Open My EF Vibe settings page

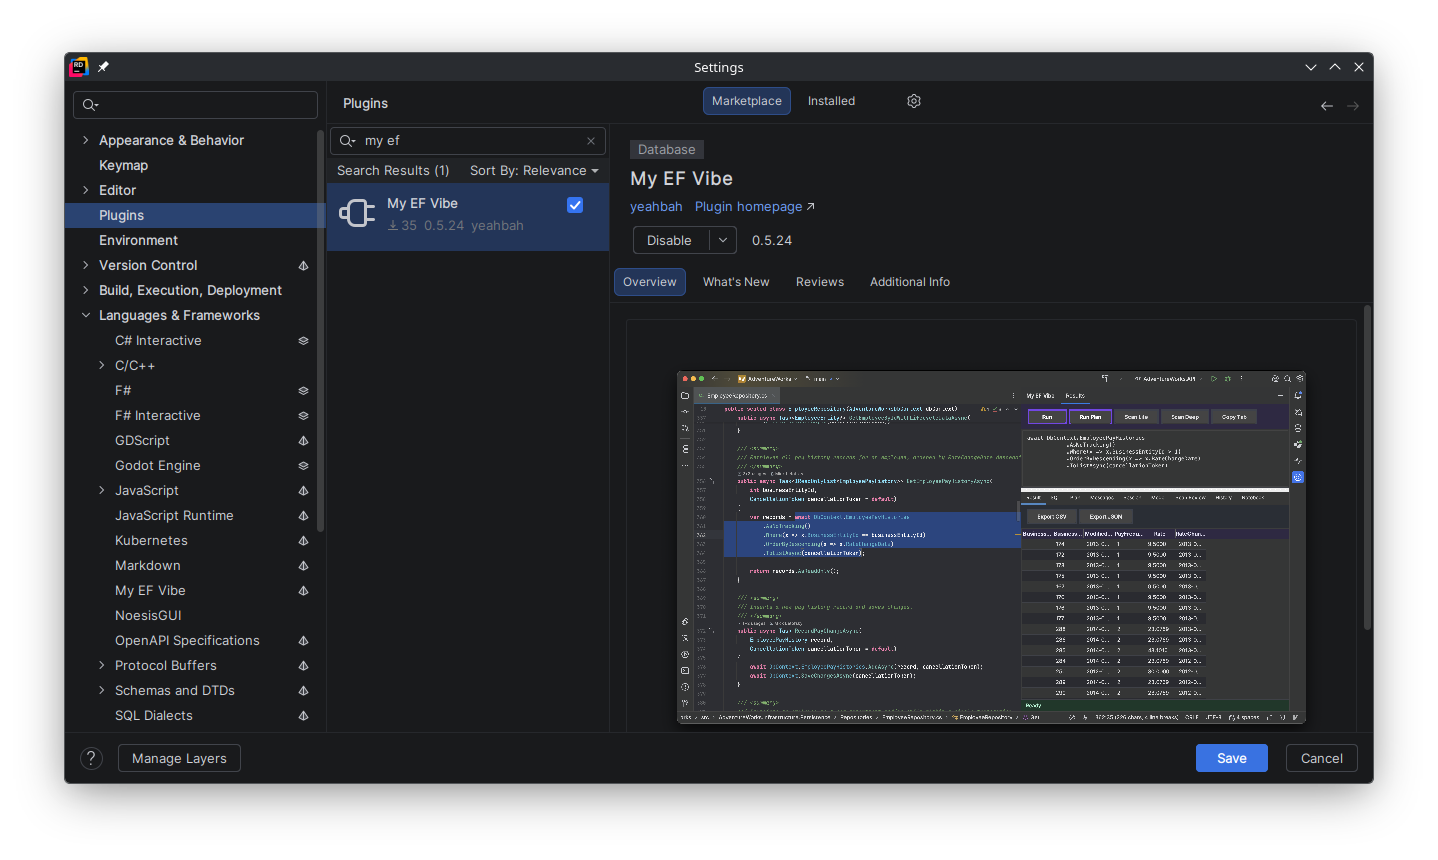click(x=150, y=590)
